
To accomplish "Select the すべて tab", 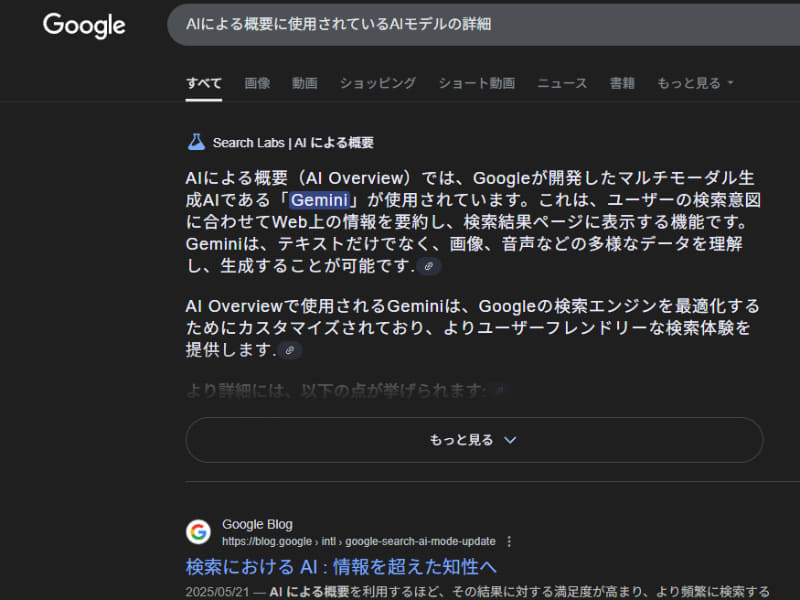I will coord(203,83).
